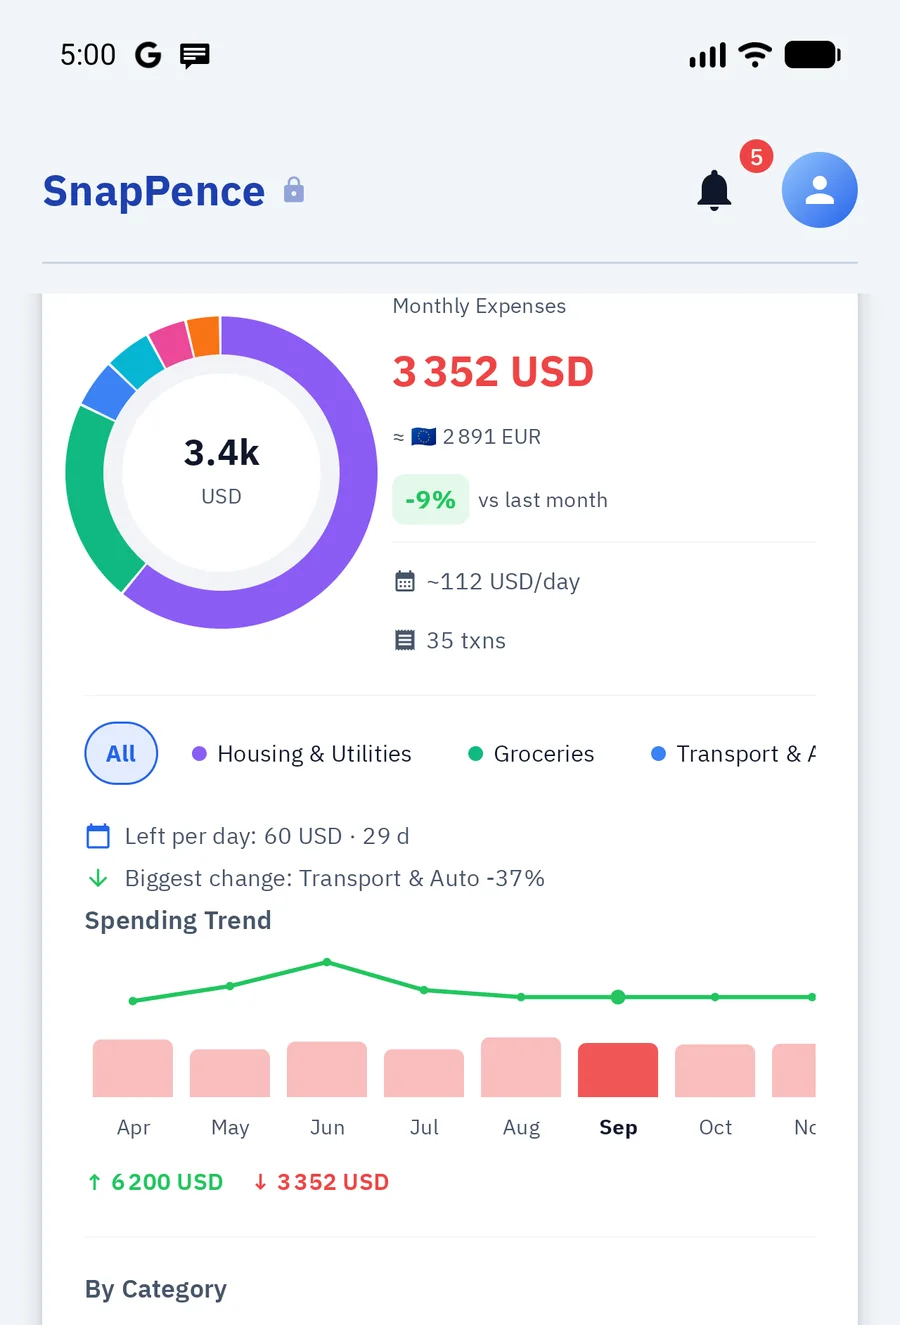Tap the red 3 352 USD amount under chart
Screen dimensions: 900x1325
point(333,1182)
